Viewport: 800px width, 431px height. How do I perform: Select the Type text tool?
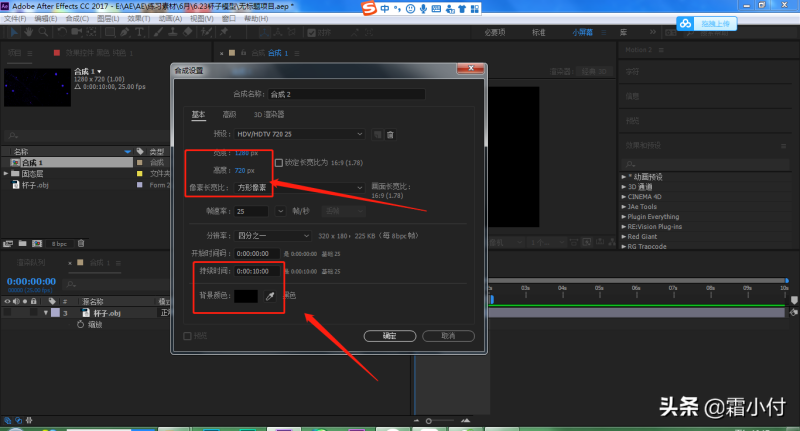139,32
